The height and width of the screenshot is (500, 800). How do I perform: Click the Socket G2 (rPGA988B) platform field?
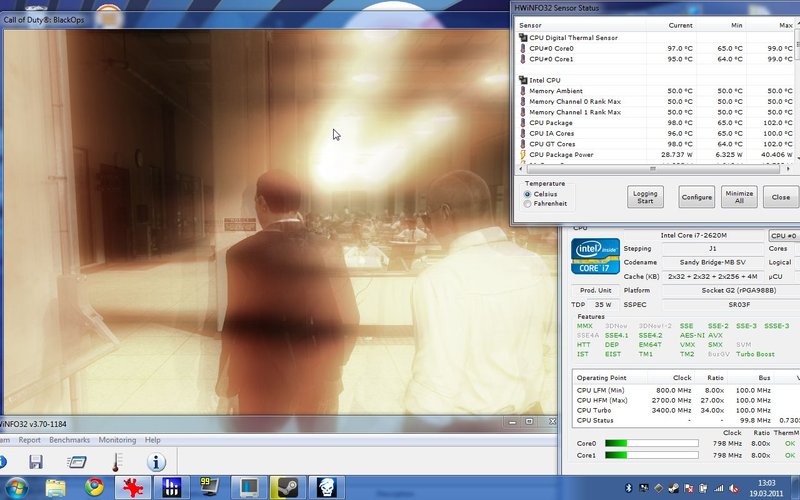click(x=731, y=290)
